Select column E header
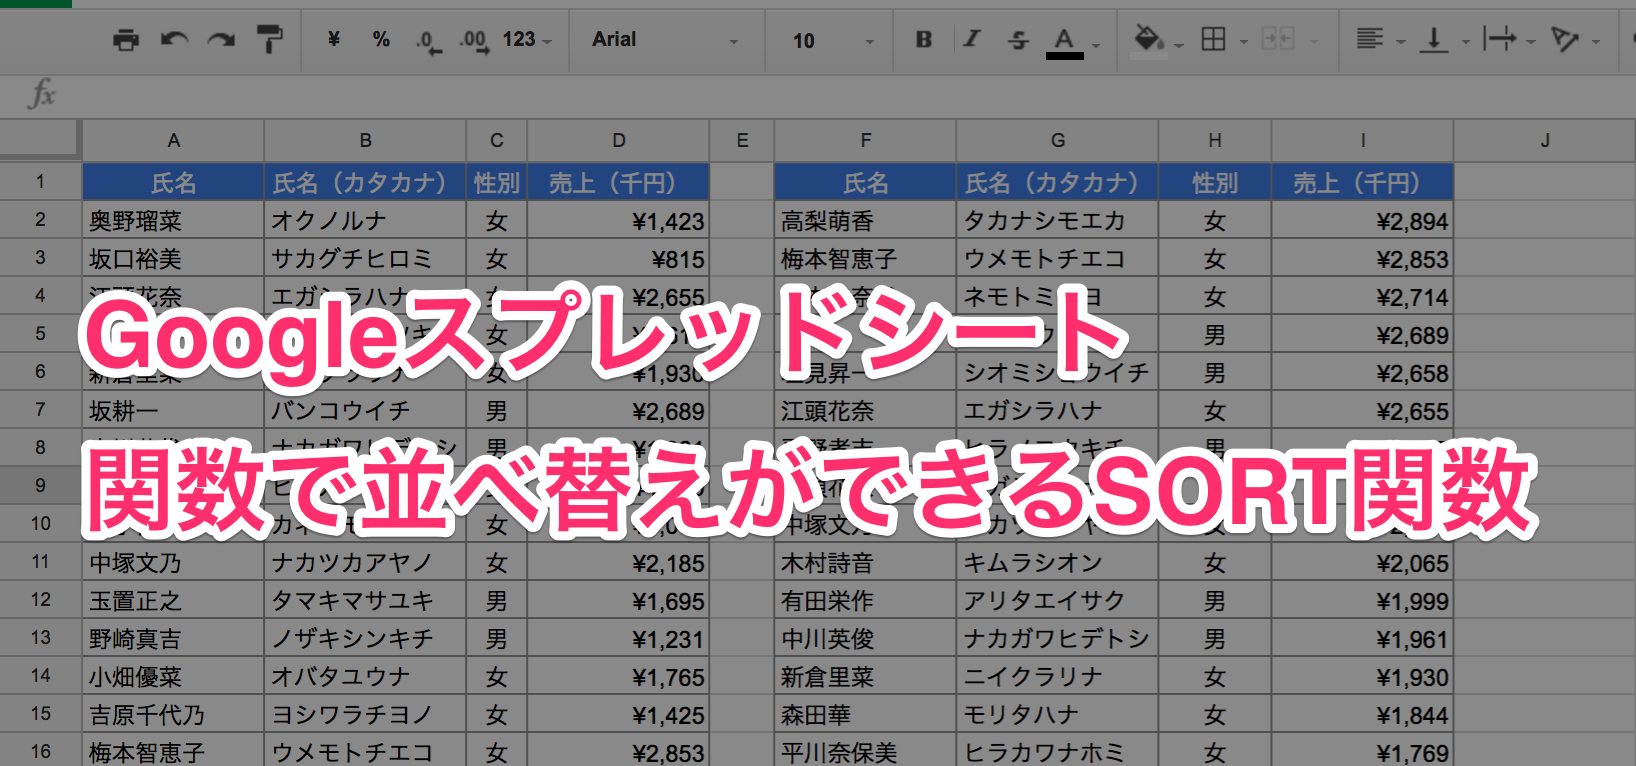 tap(742, 141)
